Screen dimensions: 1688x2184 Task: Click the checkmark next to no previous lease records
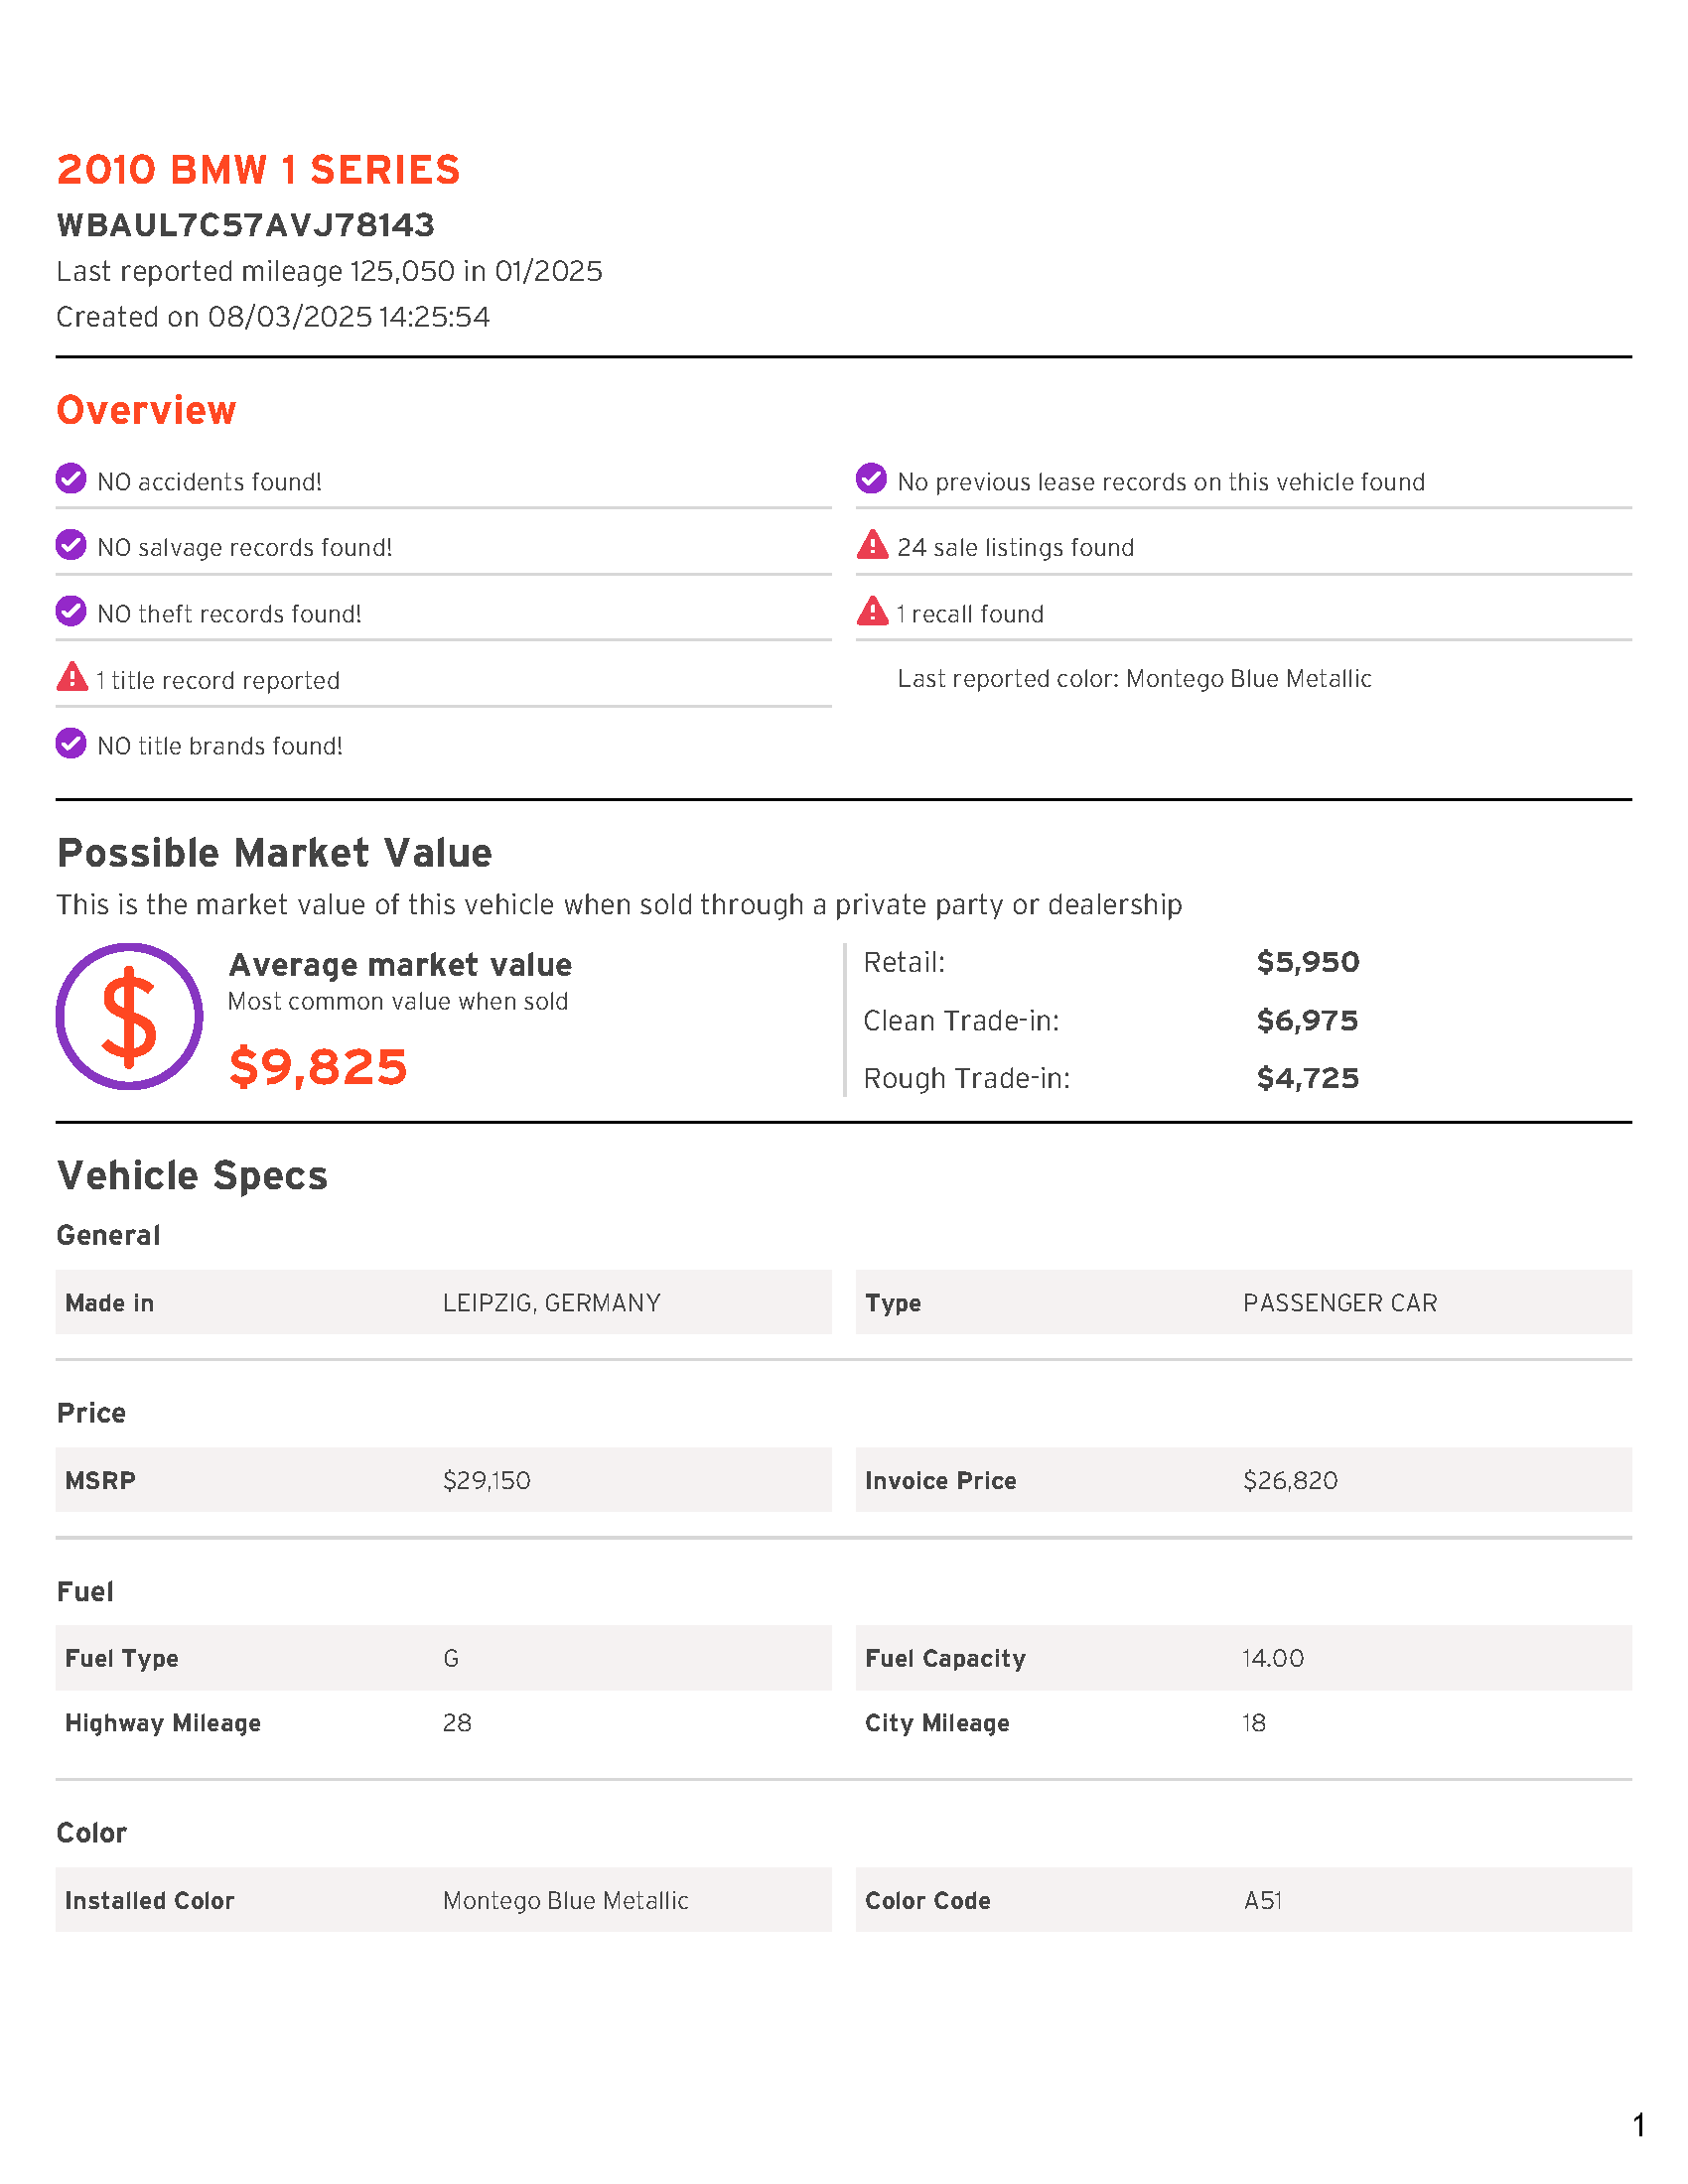coord(871,479)
